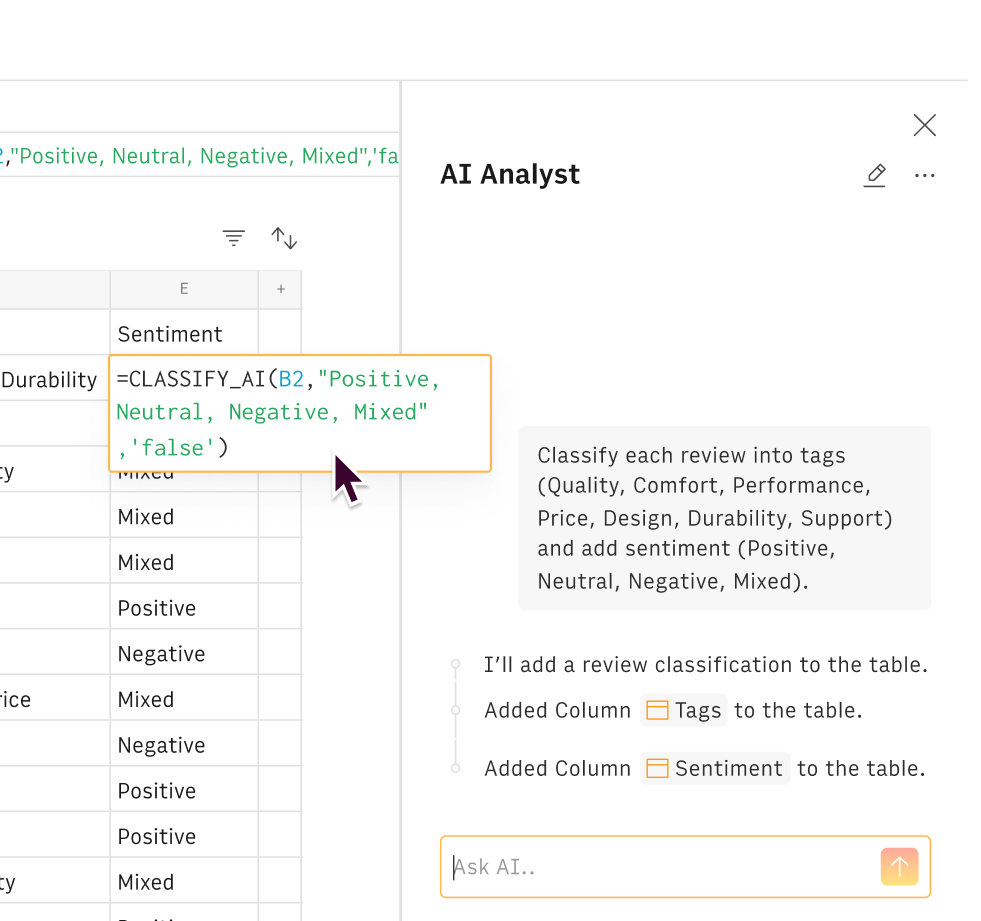The height and width of the screenshot is (921, 981).
Task: Select the AI Analyst panel title
Action: (510, 175)
